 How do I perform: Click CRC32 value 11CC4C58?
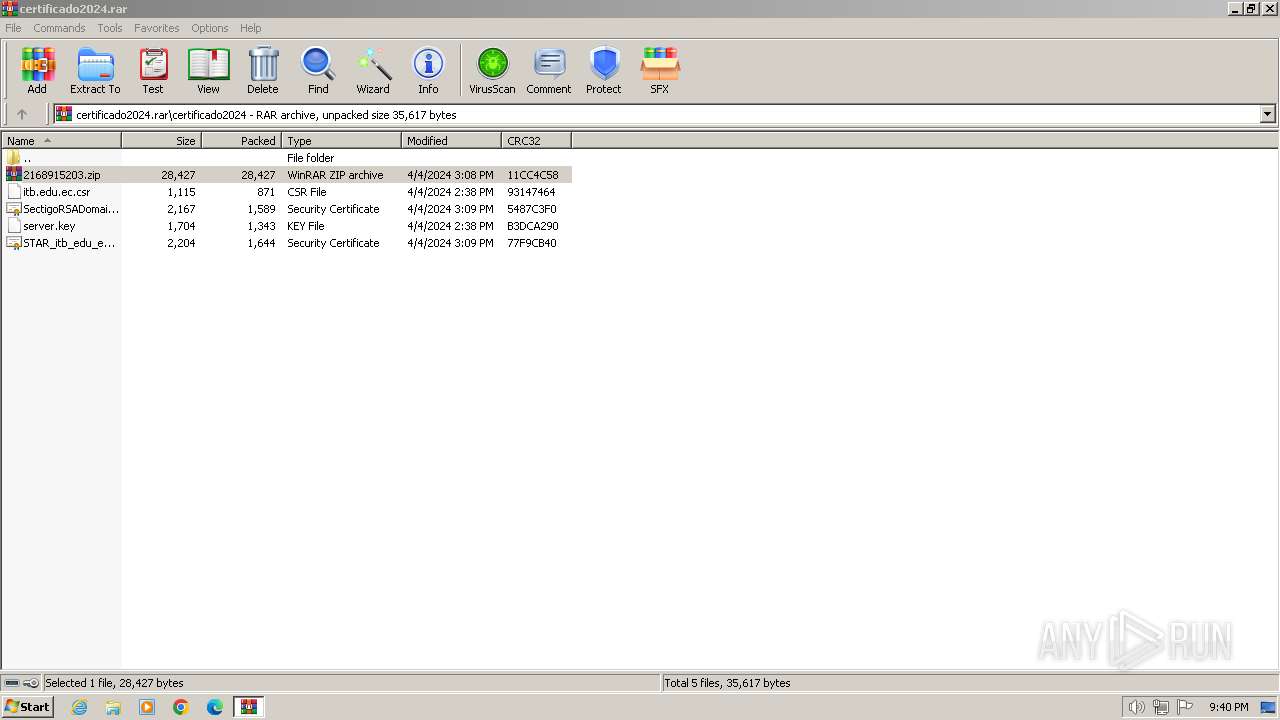pos(533,175)
